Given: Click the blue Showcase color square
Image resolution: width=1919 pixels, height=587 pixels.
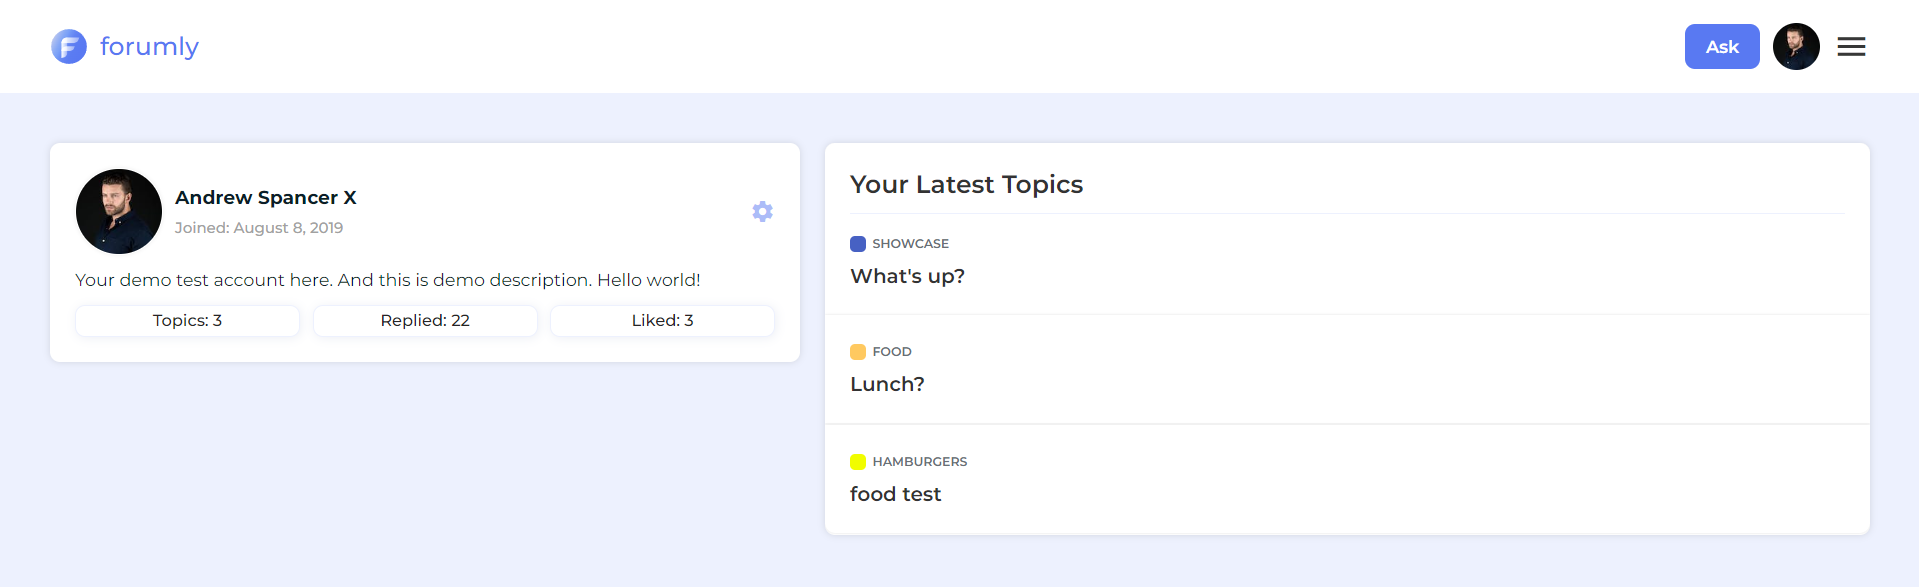Looking at the screenshot, I should point(858,244).
